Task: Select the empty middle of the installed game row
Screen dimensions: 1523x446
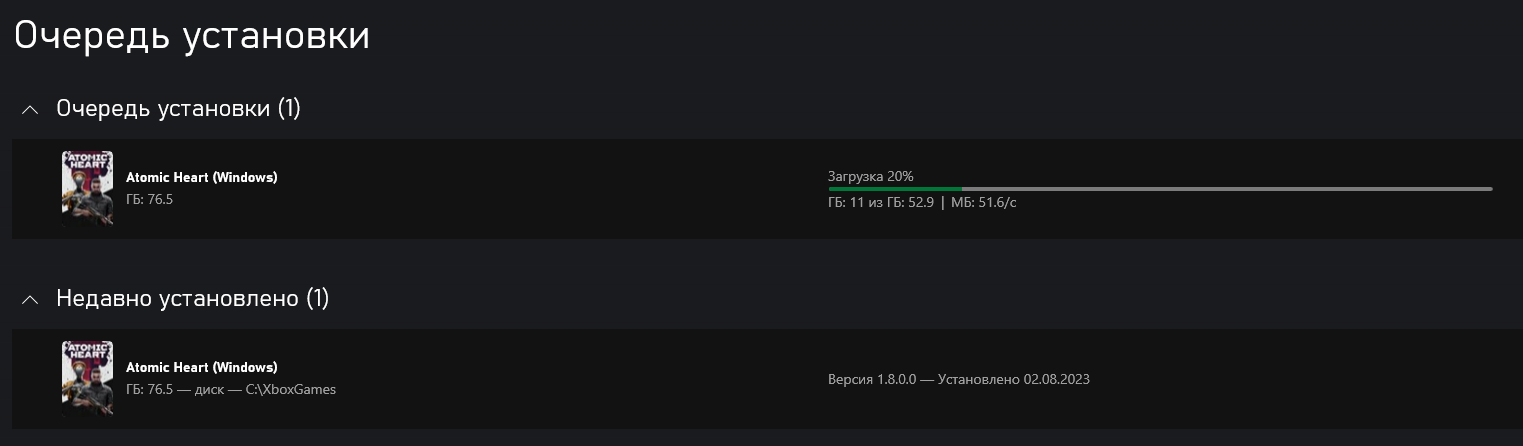Action: click(x=580, y=378)
